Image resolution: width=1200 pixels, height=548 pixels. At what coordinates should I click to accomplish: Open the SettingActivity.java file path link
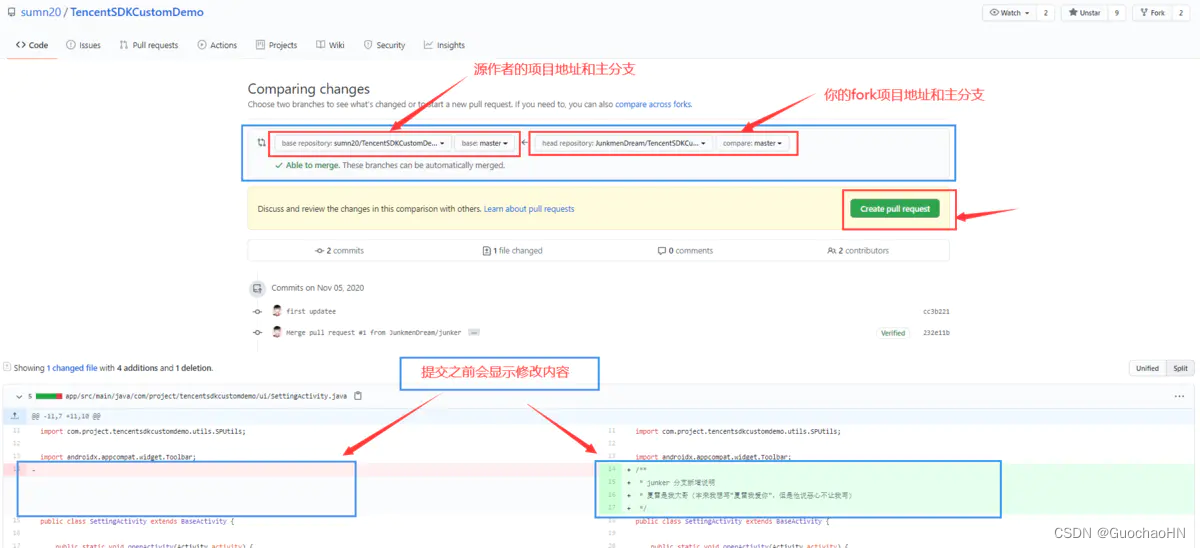(206, 396)
